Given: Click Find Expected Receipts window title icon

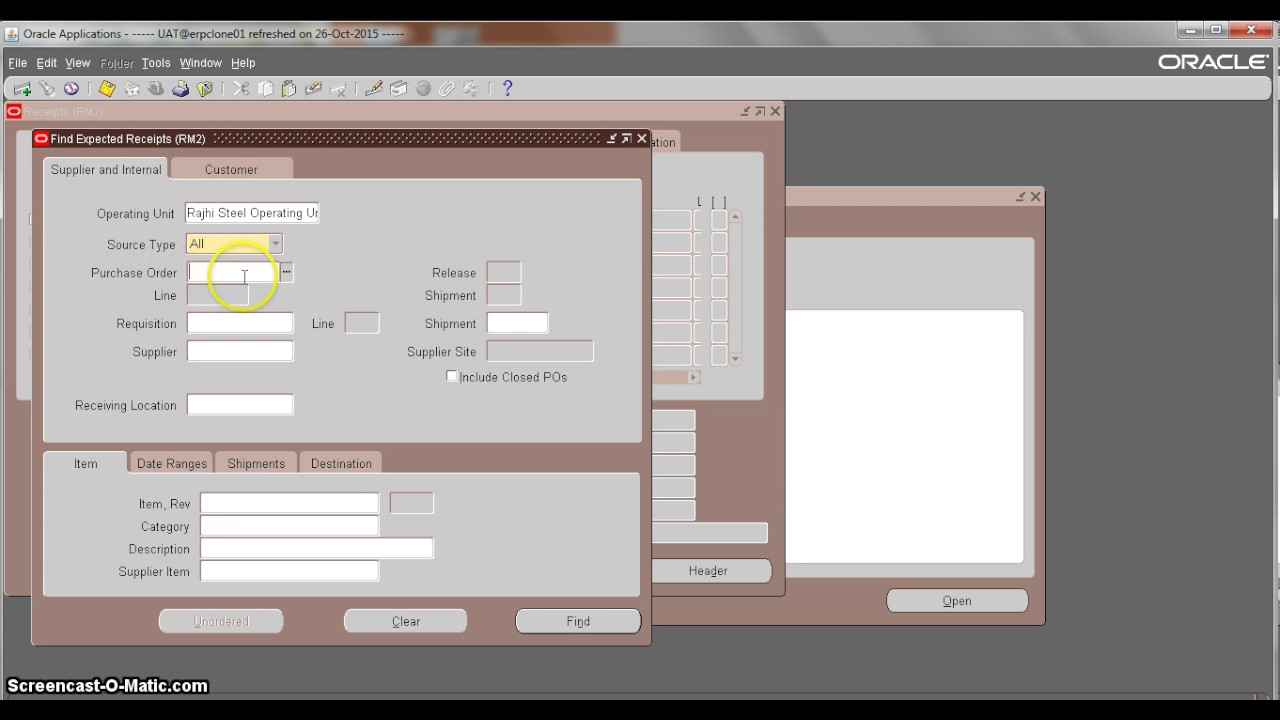Looking at the screenshot, I should tap(41, 139).
